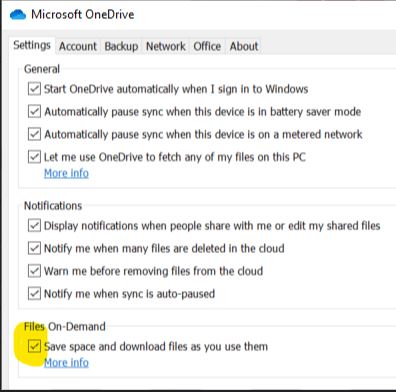Toggle warn before removing files from cloud
This screenshot has height=392, width=396.
click(x=34, y=271)
